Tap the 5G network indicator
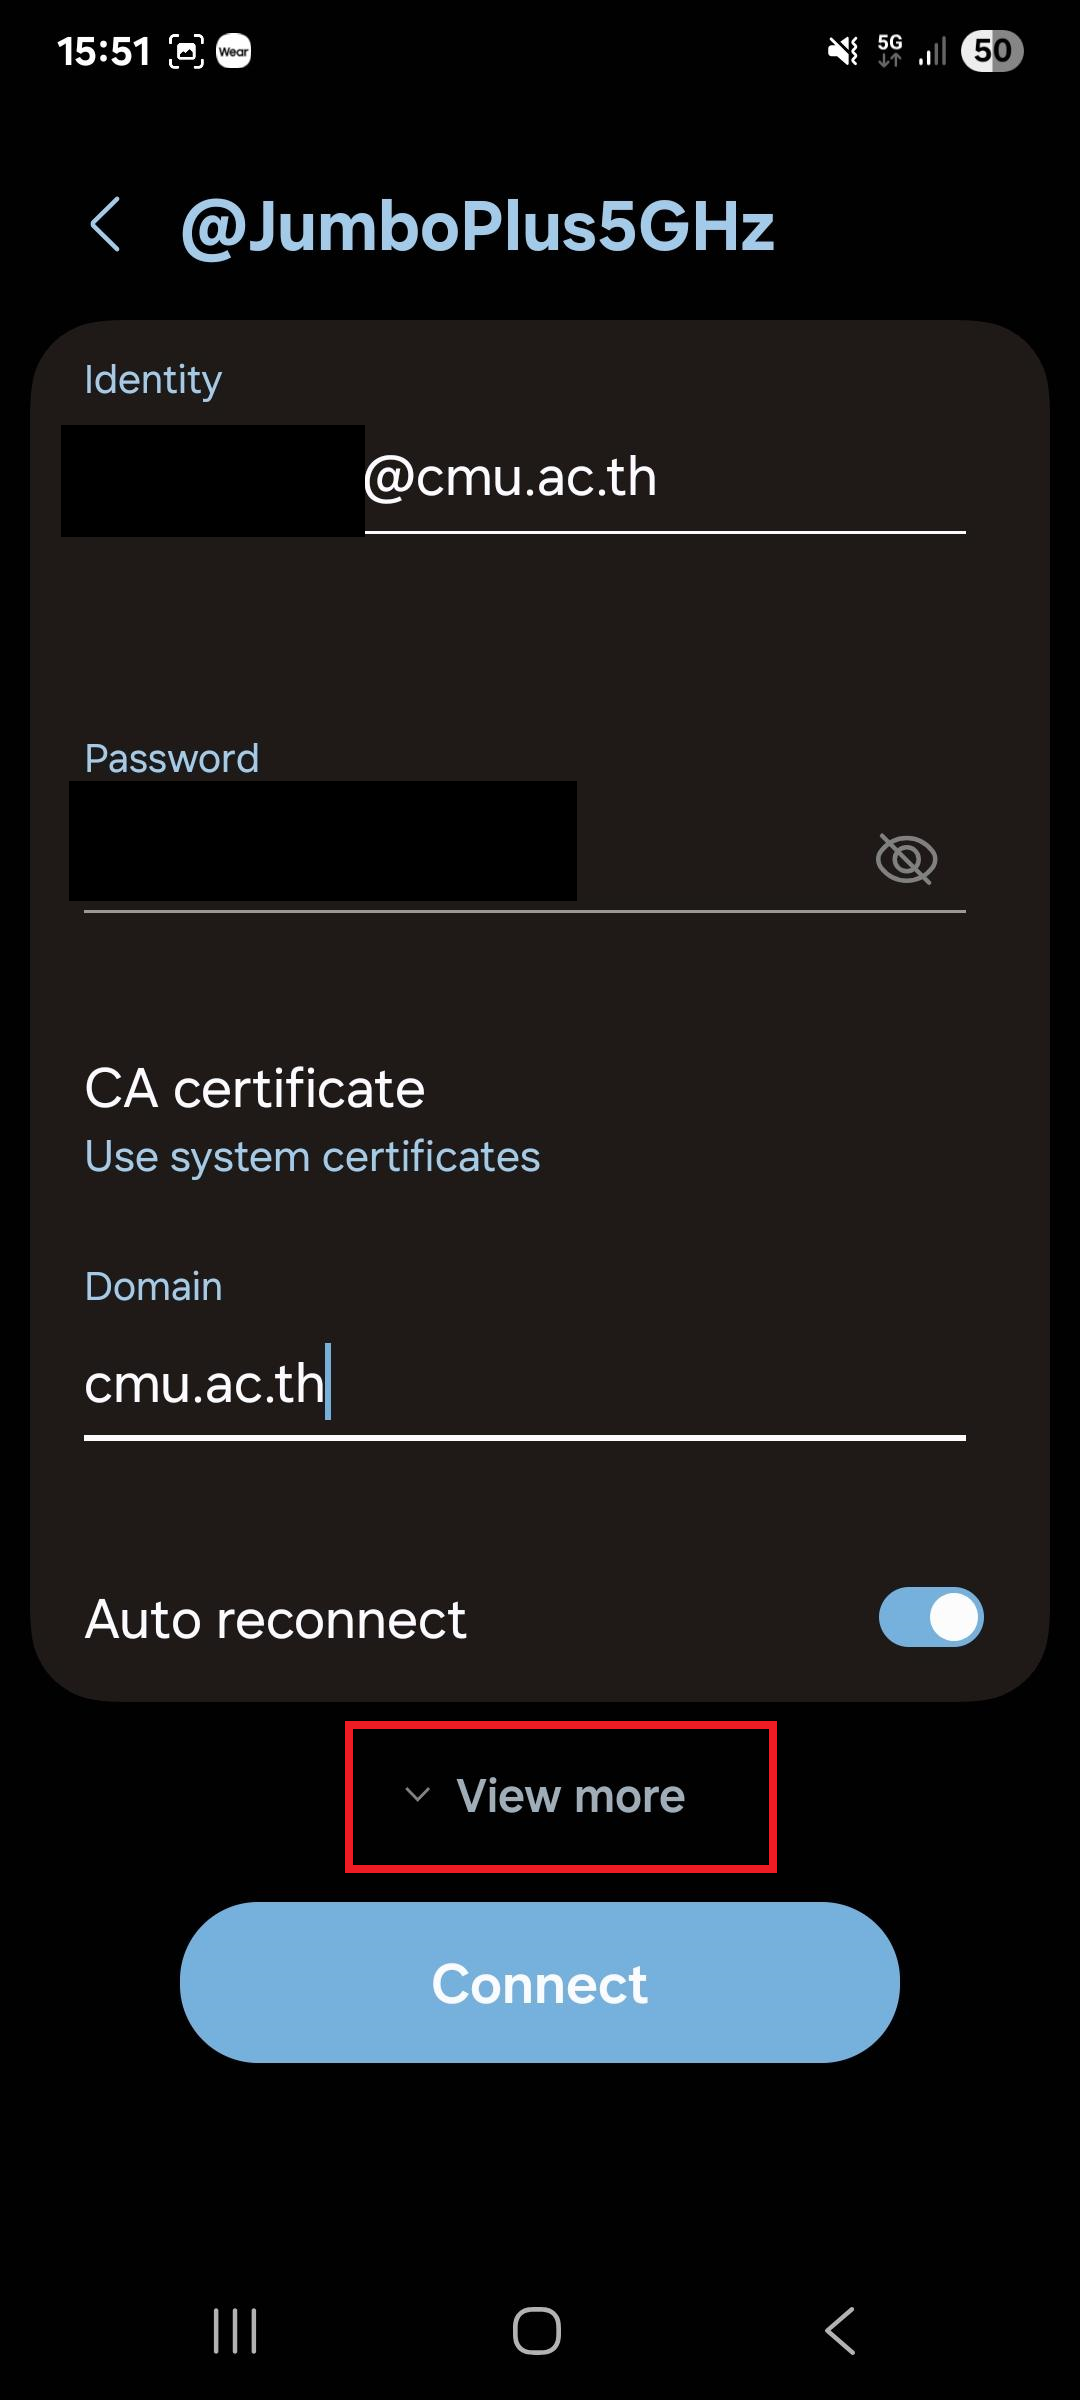Screen dimensions: 1080x2400 point(889,51)
